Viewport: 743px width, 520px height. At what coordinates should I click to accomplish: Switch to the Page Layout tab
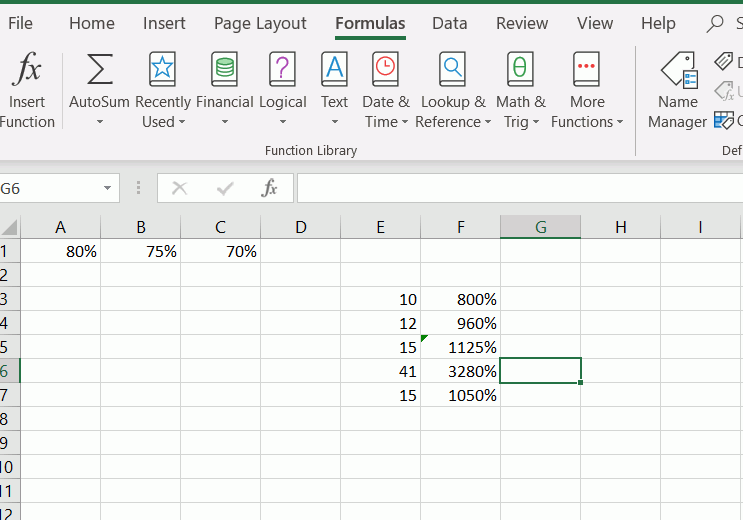260,23
